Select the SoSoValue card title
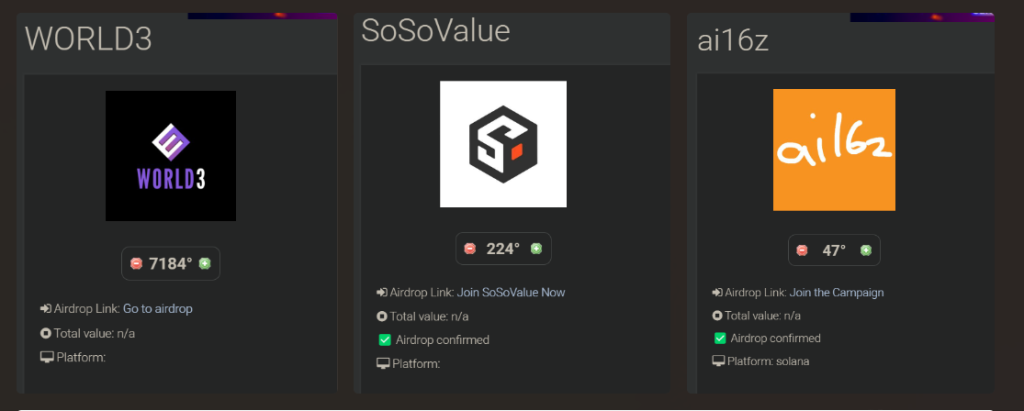The image size is (1024, 411). tap(436, 30)
